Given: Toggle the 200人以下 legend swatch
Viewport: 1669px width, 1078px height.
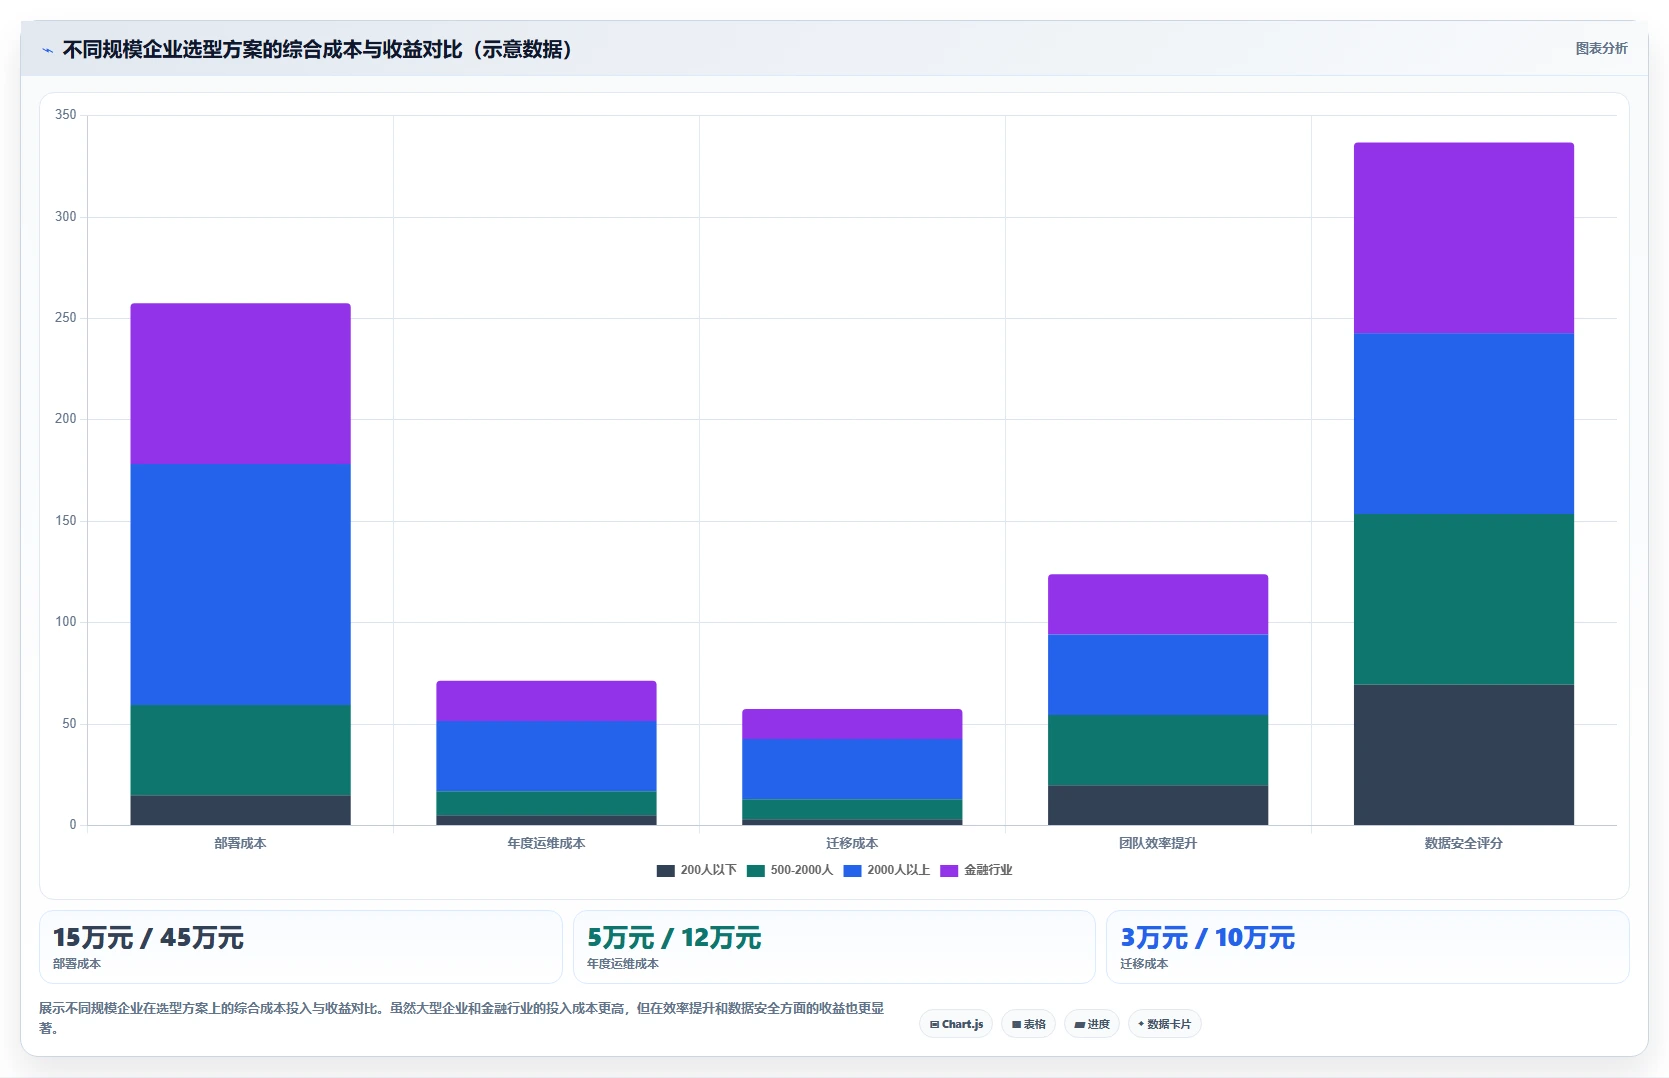Looking at the screenshot, I should (x=665, y=870).
